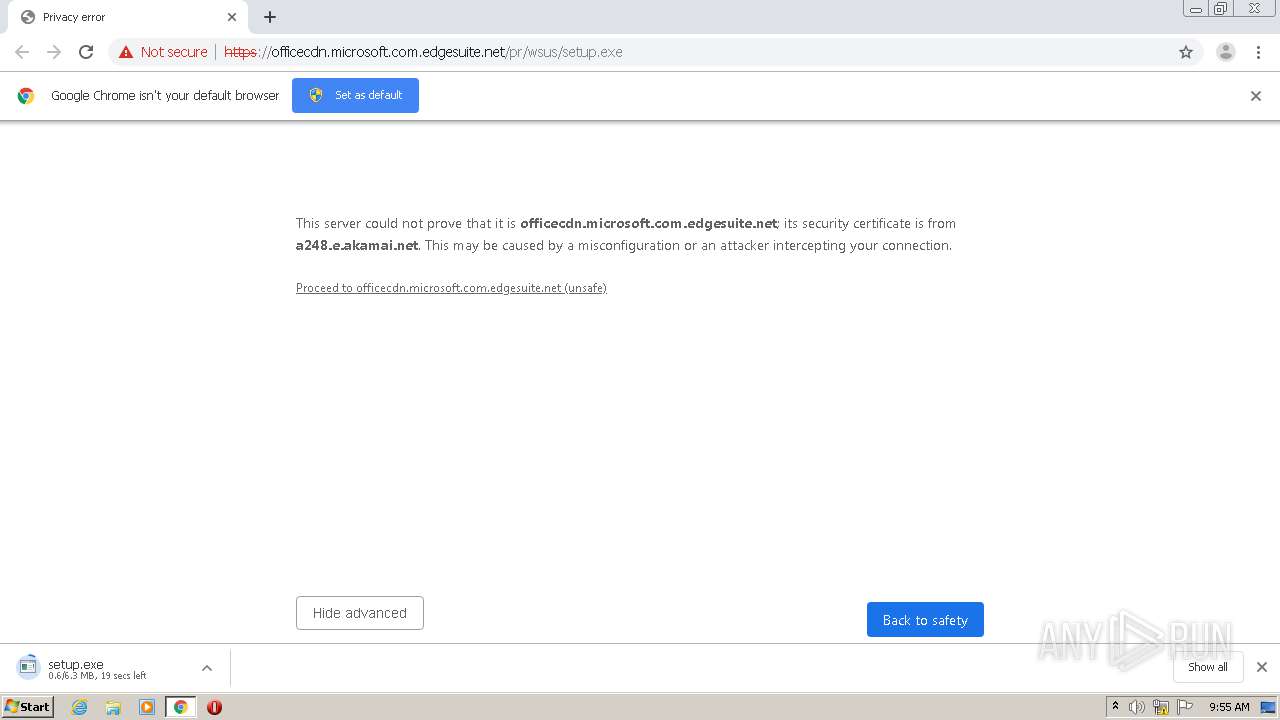This screenshot has width=1280, height=720.
Task: Click Back to safety button
Action: click(925, 620)
